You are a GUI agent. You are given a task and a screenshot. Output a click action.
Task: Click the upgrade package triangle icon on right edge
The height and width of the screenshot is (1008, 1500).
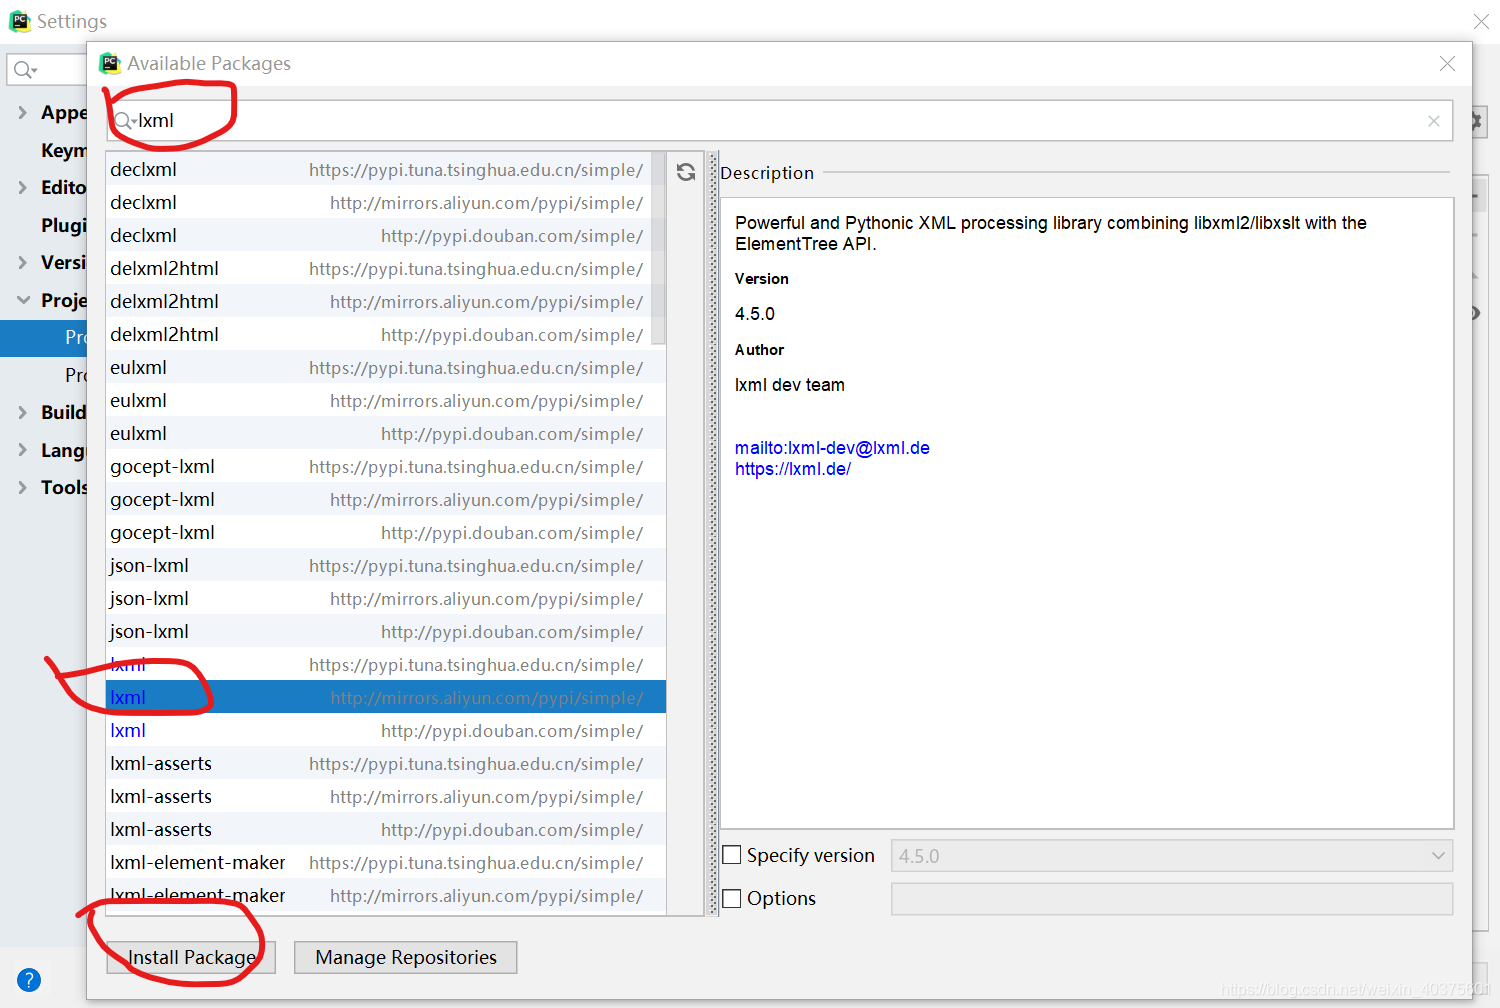tap(1476, 276)
